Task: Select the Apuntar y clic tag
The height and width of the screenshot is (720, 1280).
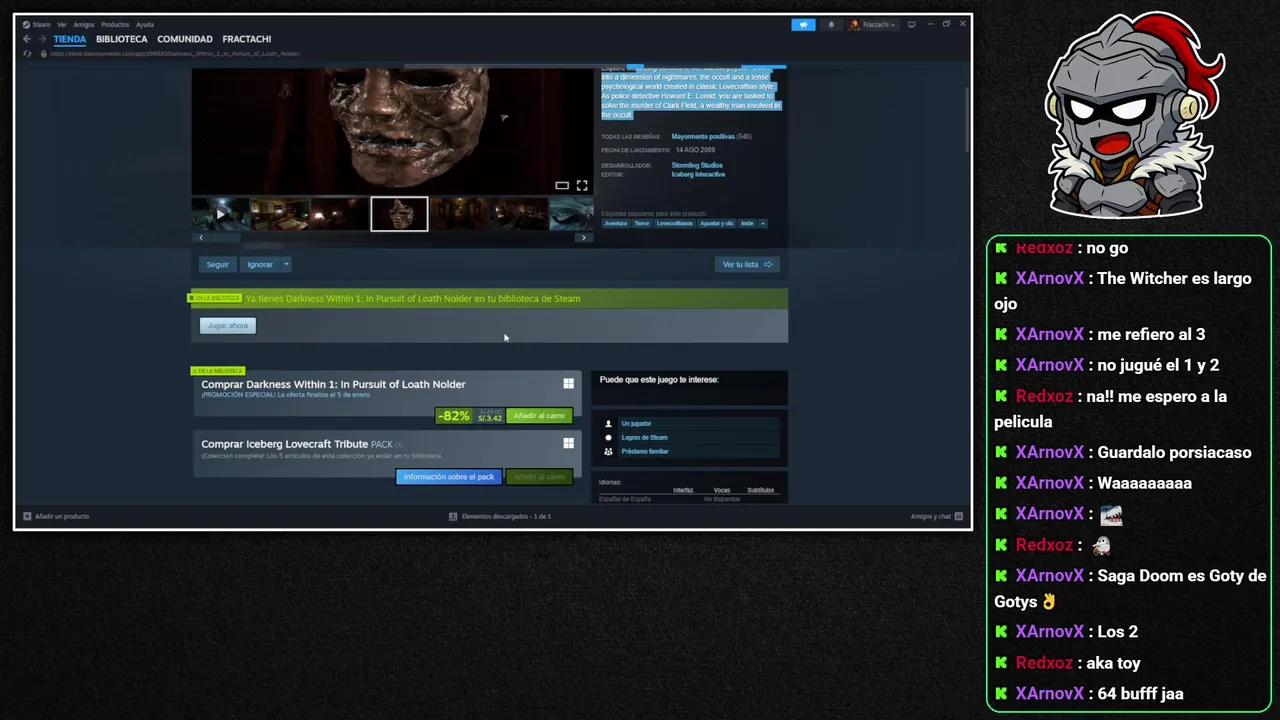Action: pyautogui.click(x=717, y=223)
